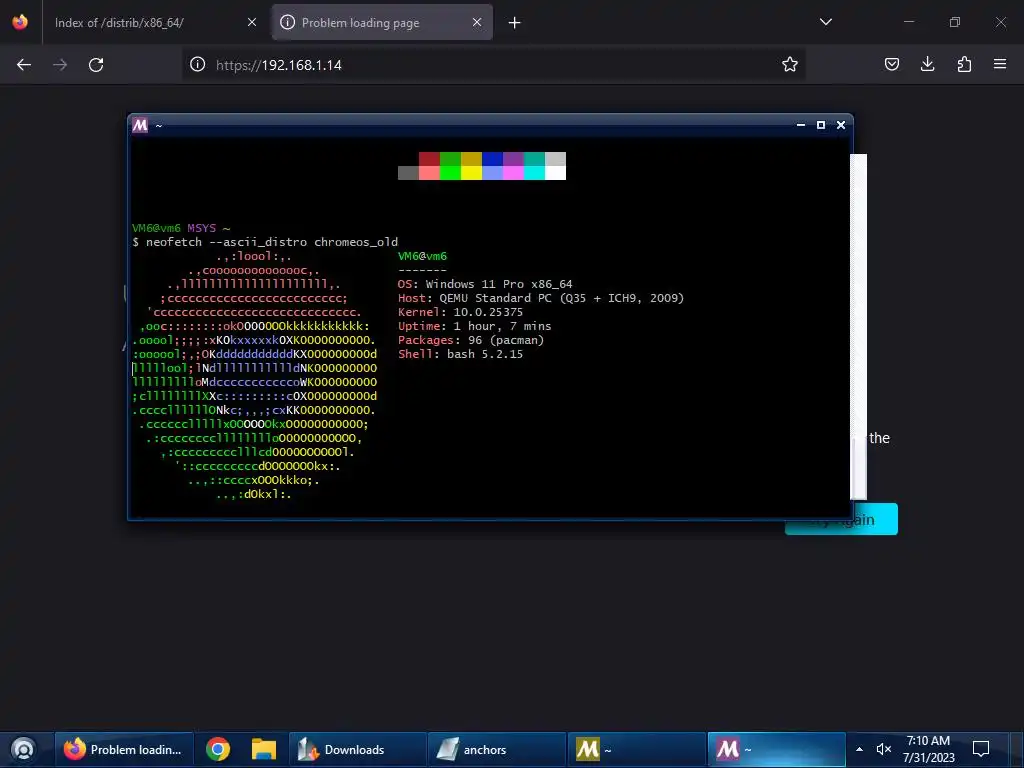Click the 'OS: Windows 11 Pro x86_64' line
This screenshot has height=768, width=1024.
pos(485,284)
